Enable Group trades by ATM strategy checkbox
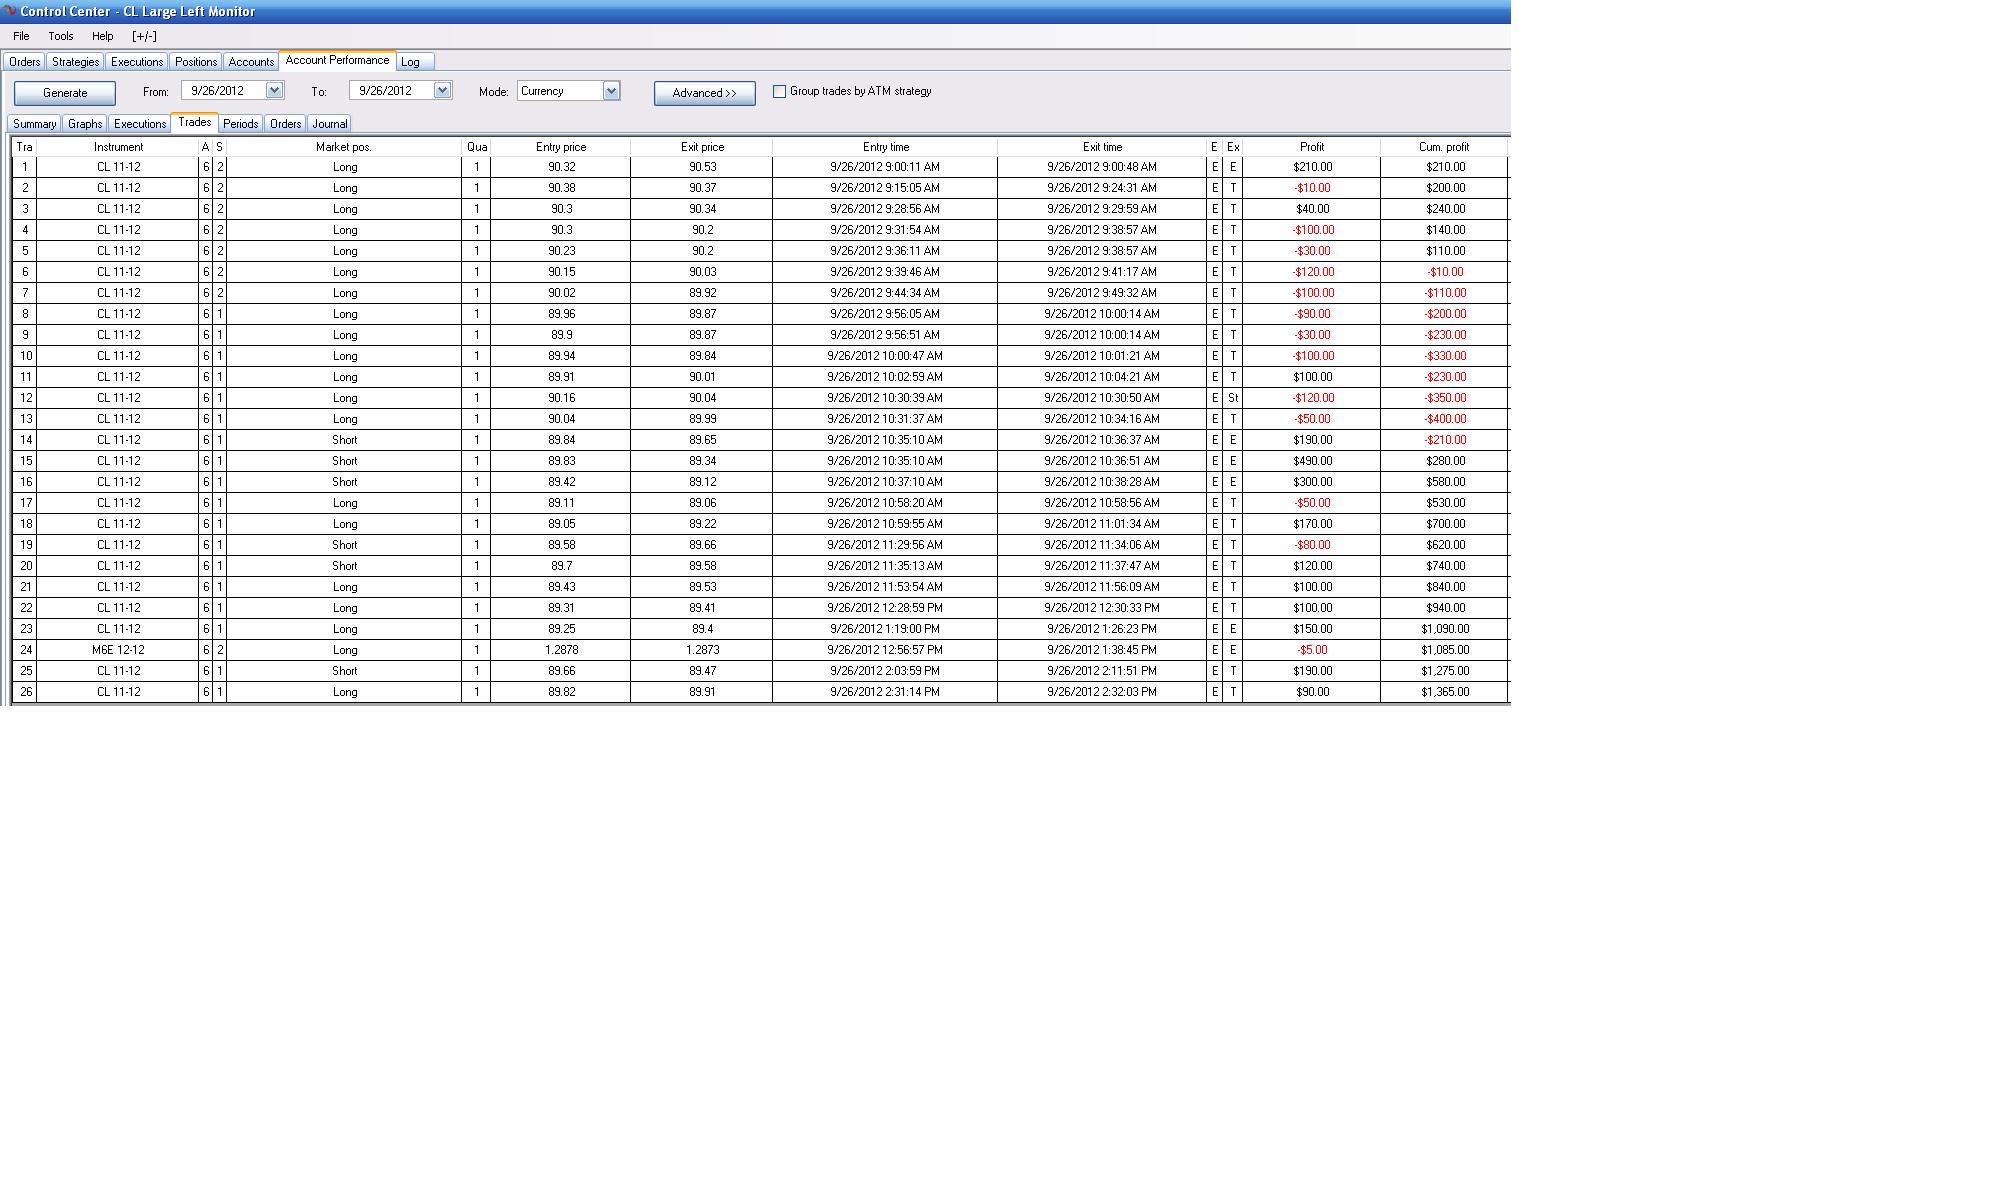The image size is (2000, 1200). pos(779,91)
